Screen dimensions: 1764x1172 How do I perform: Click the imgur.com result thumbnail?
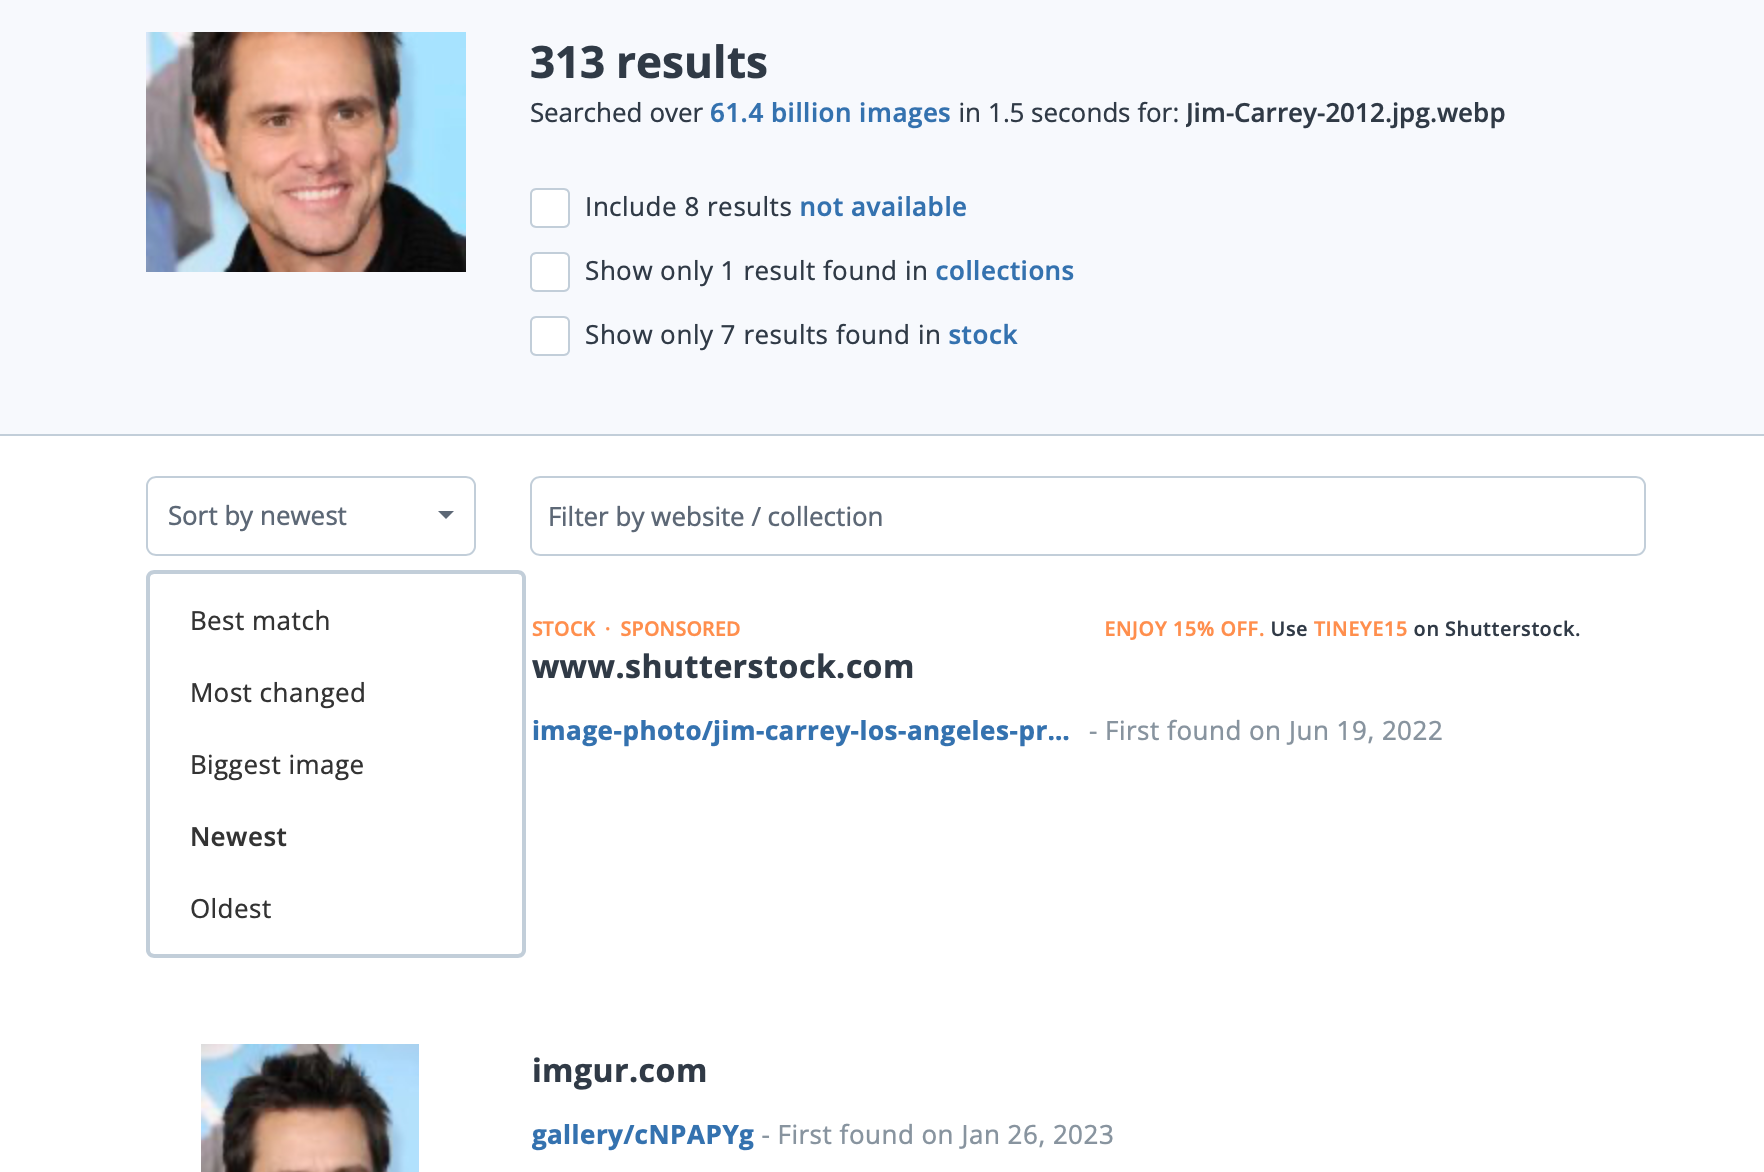[310, 1108]
